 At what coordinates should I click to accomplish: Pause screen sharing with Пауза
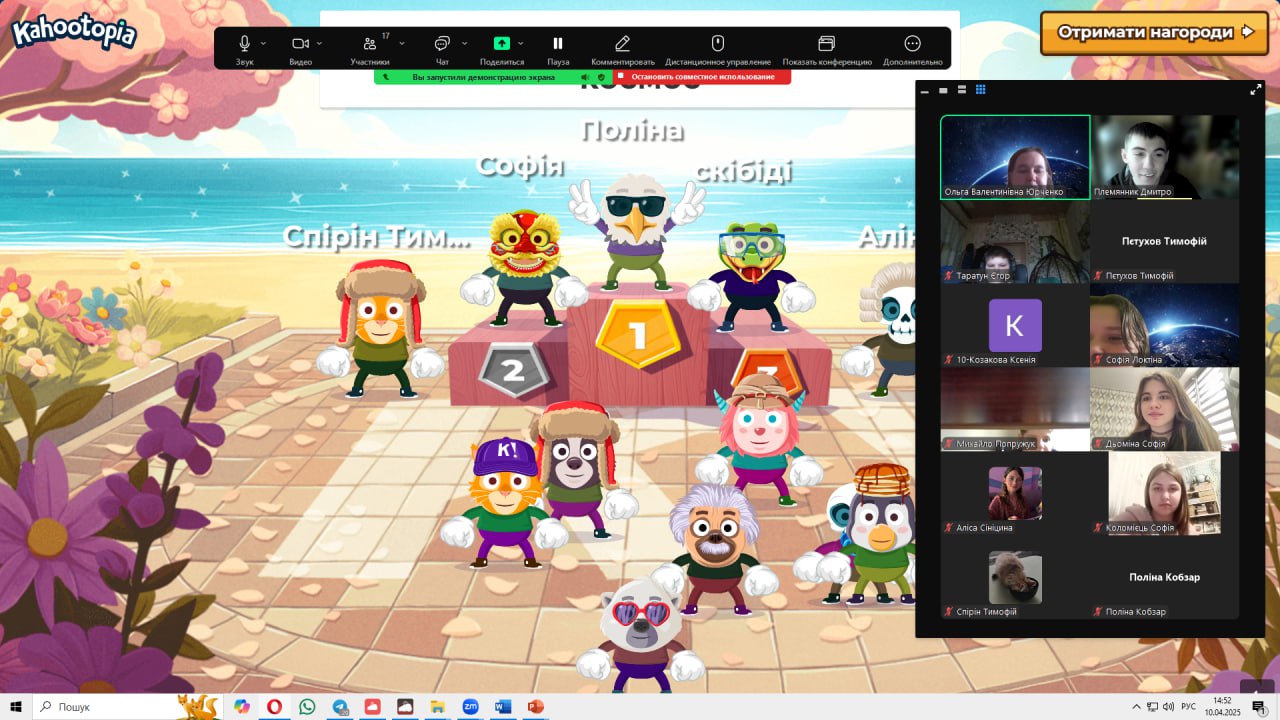tap(558, 44)
